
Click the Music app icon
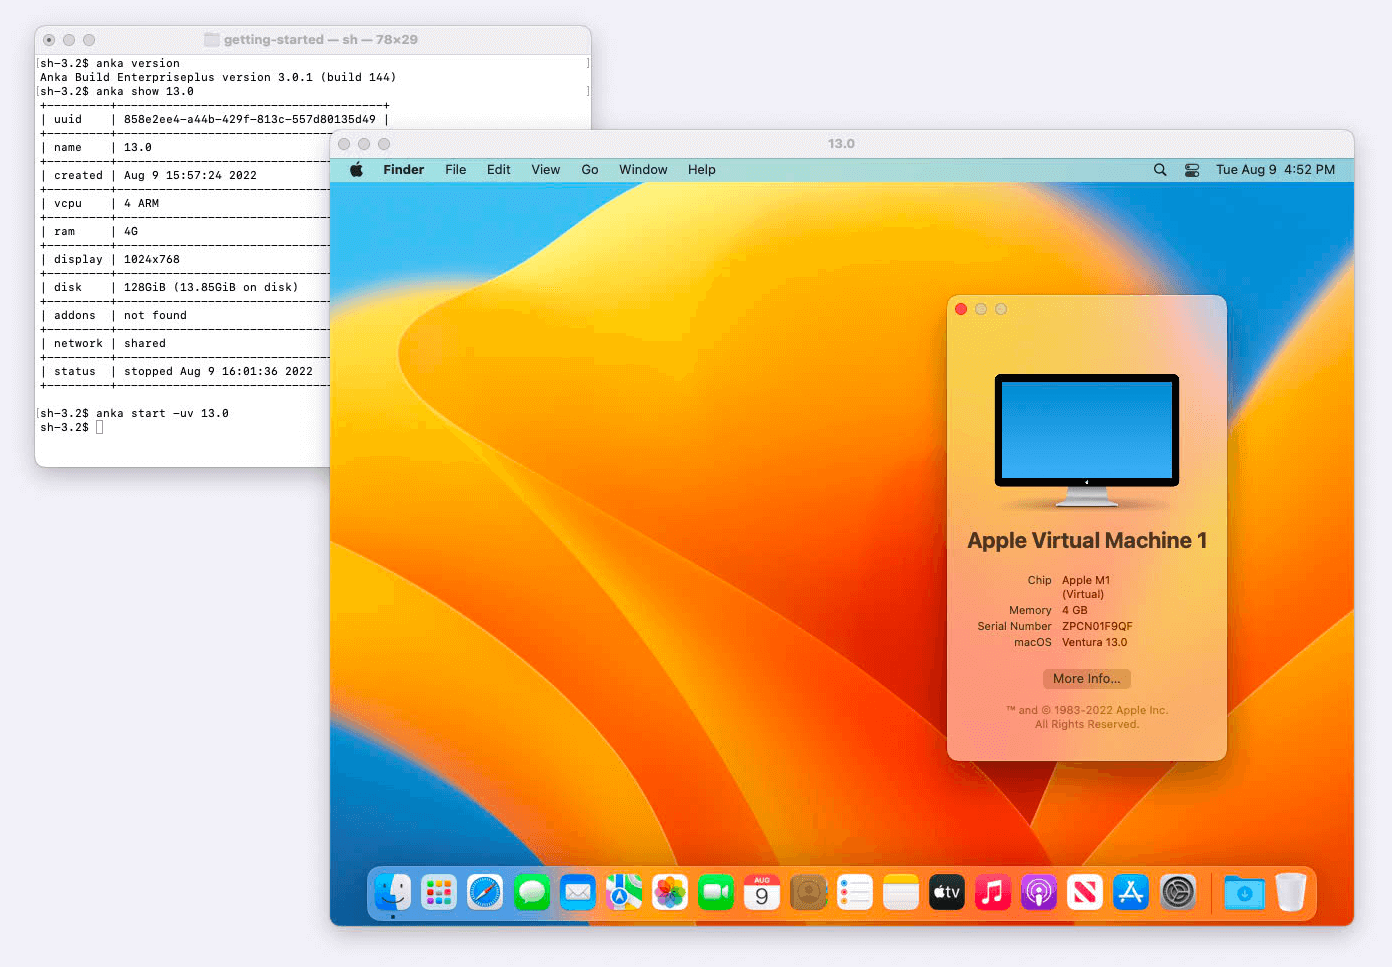(993, 892)
